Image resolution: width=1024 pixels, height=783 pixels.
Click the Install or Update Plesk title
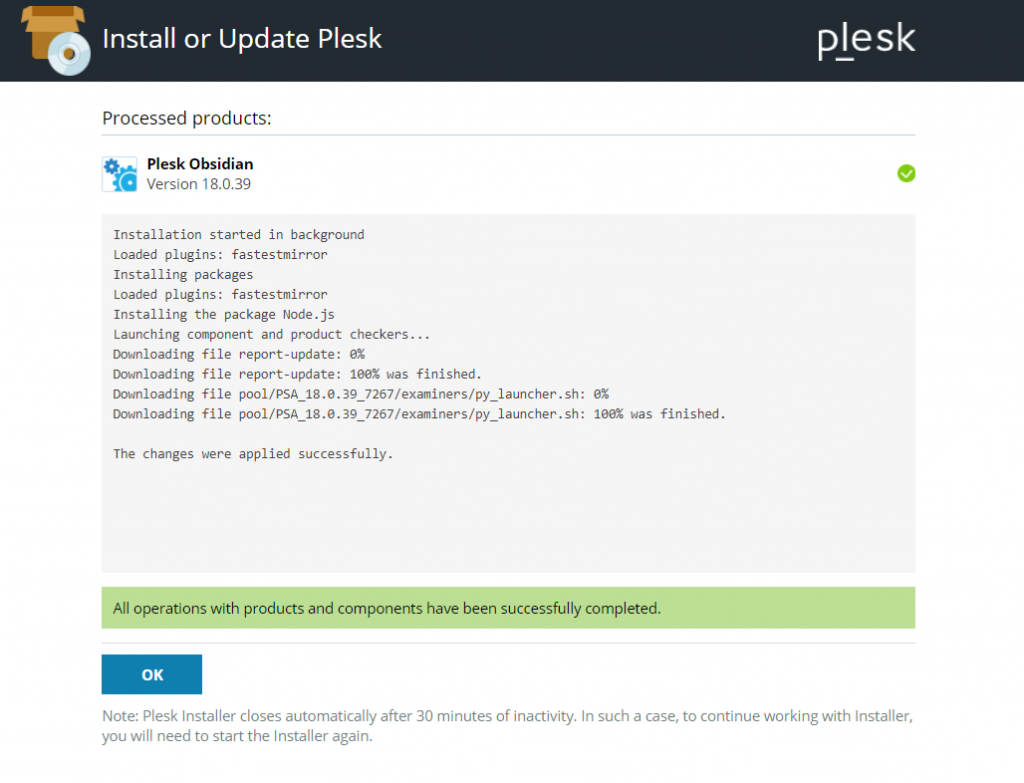(x=242, y=39)
